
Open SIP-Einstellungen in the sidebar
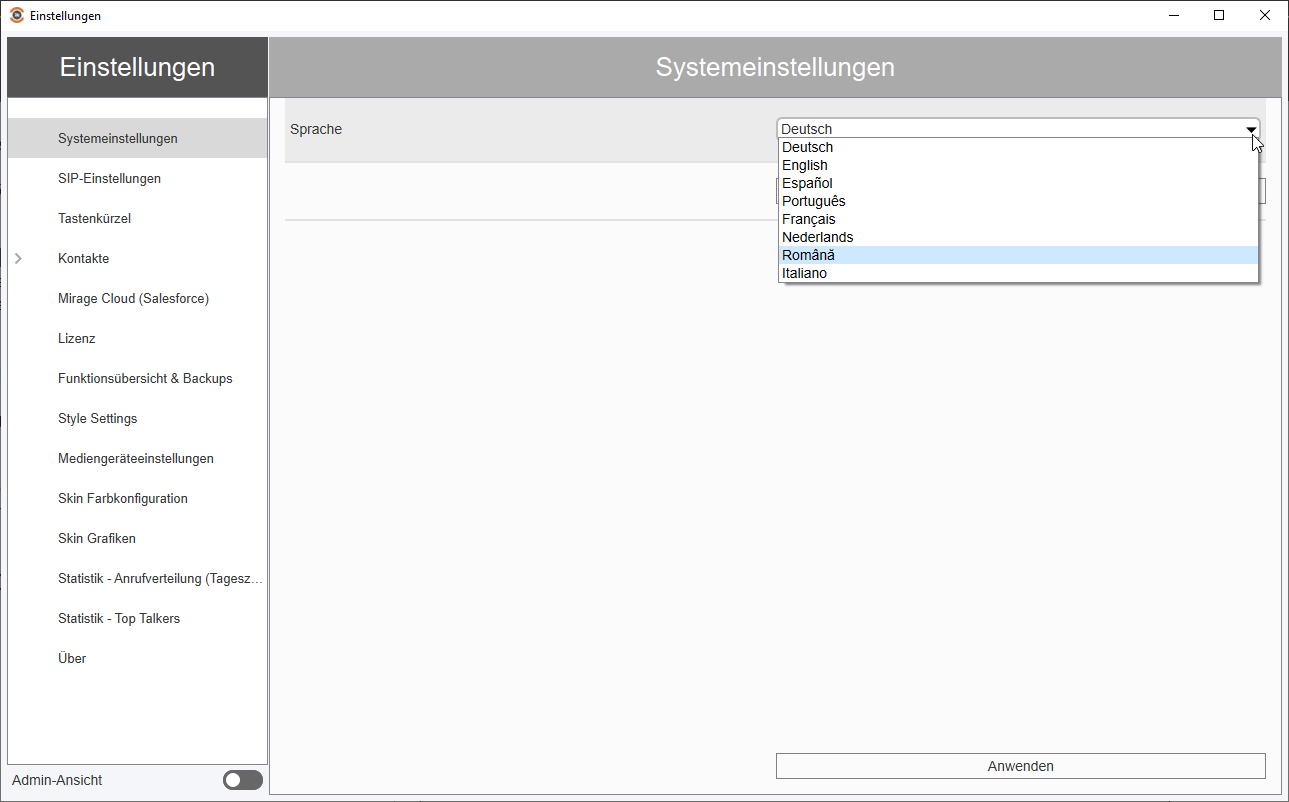138,178
